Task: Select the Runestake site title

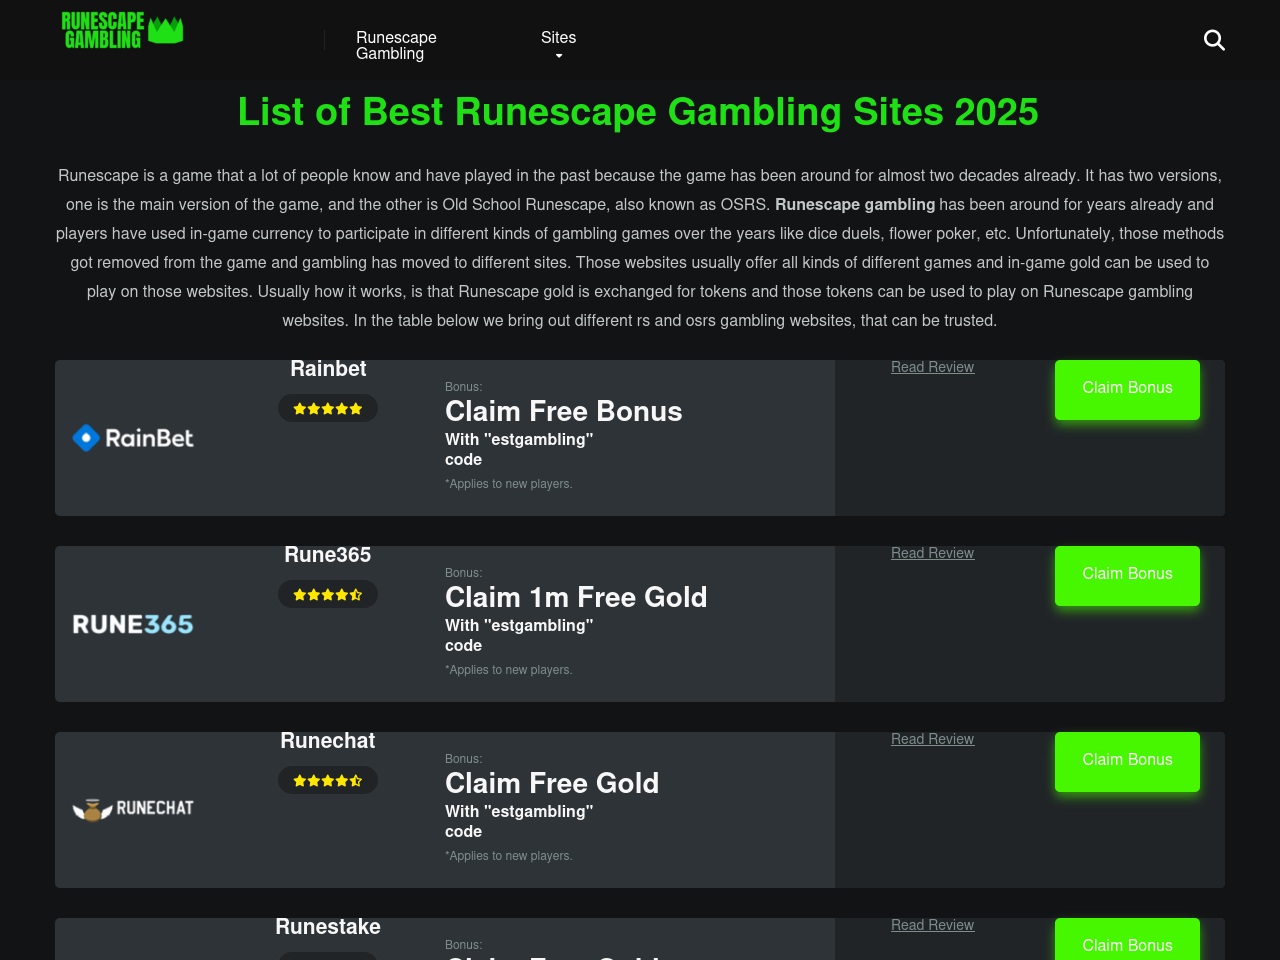Action: coord(328,927)
